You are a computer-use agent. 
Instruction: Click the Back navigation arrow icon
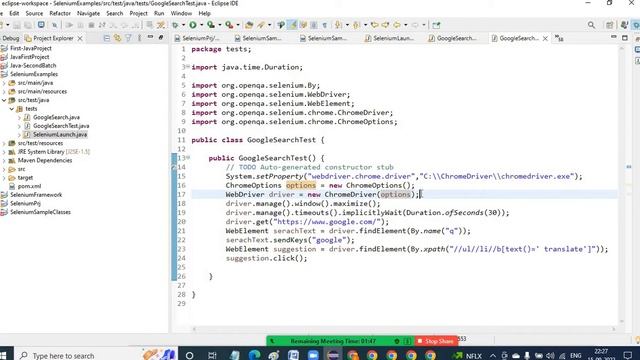[396, 25]
